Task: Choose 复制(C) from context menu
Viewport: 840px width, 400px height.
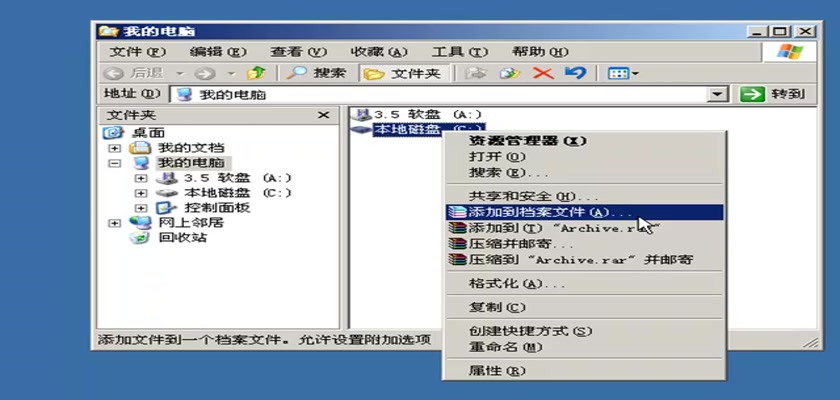Action: [584, 307]
